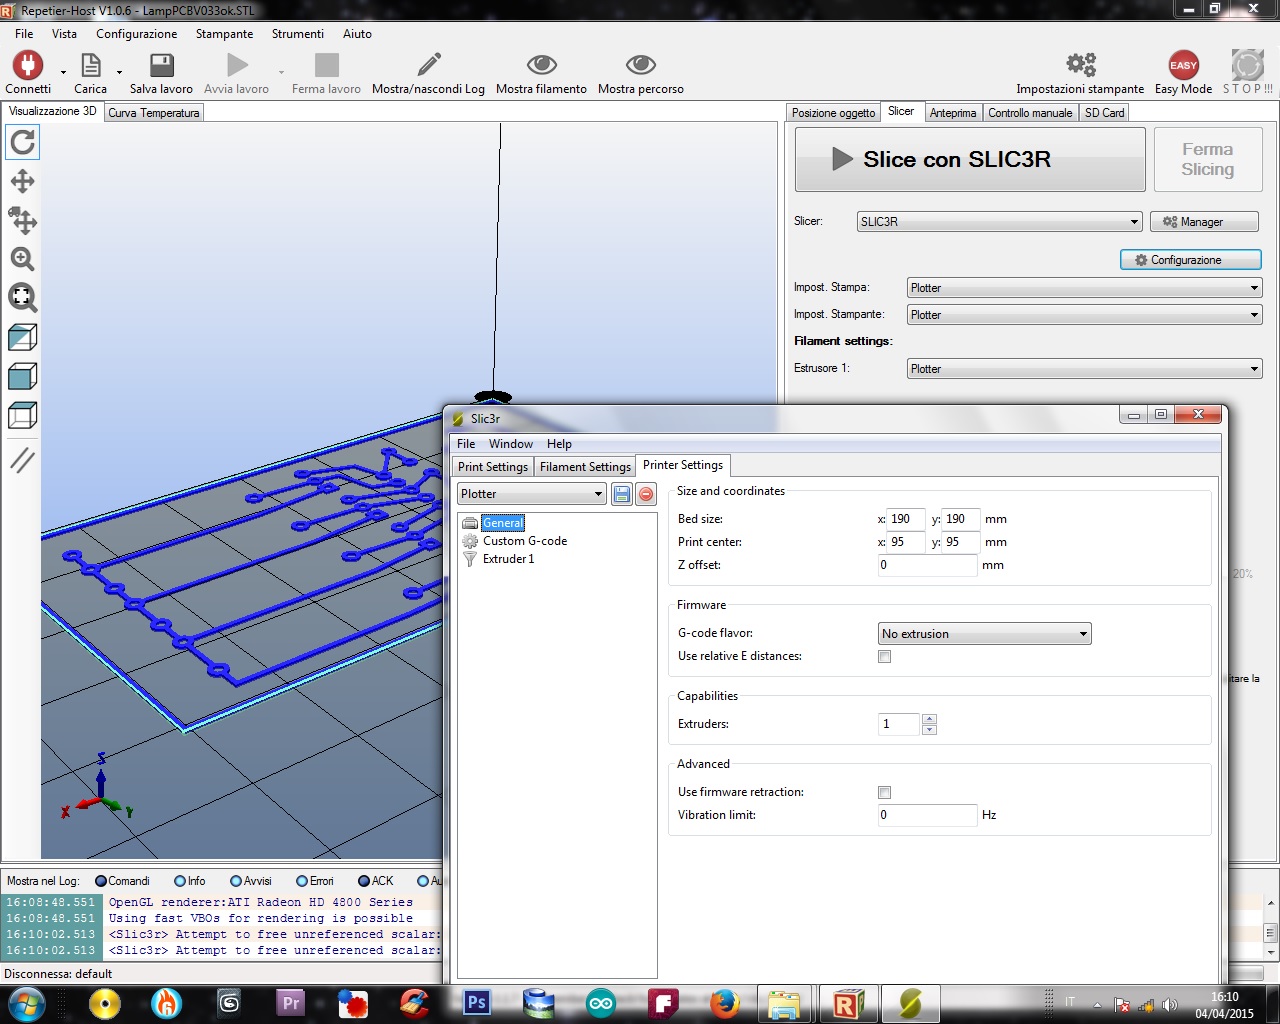Switch to Controllo manuale tab

[x=1030, y=113]
